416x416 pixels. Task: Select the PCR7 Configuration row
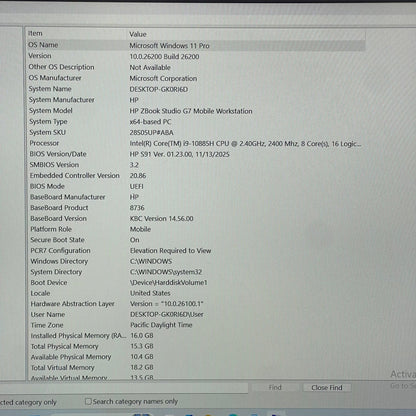tap(196, 250)
